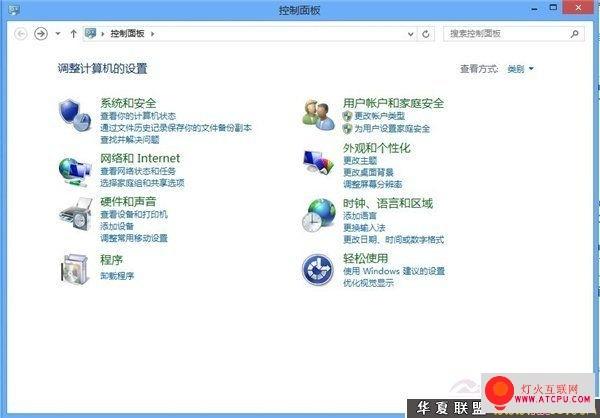This screenshot has width=600, height=418.
Task: Open 网络和 Internet category
Action: tap(140, 158)
